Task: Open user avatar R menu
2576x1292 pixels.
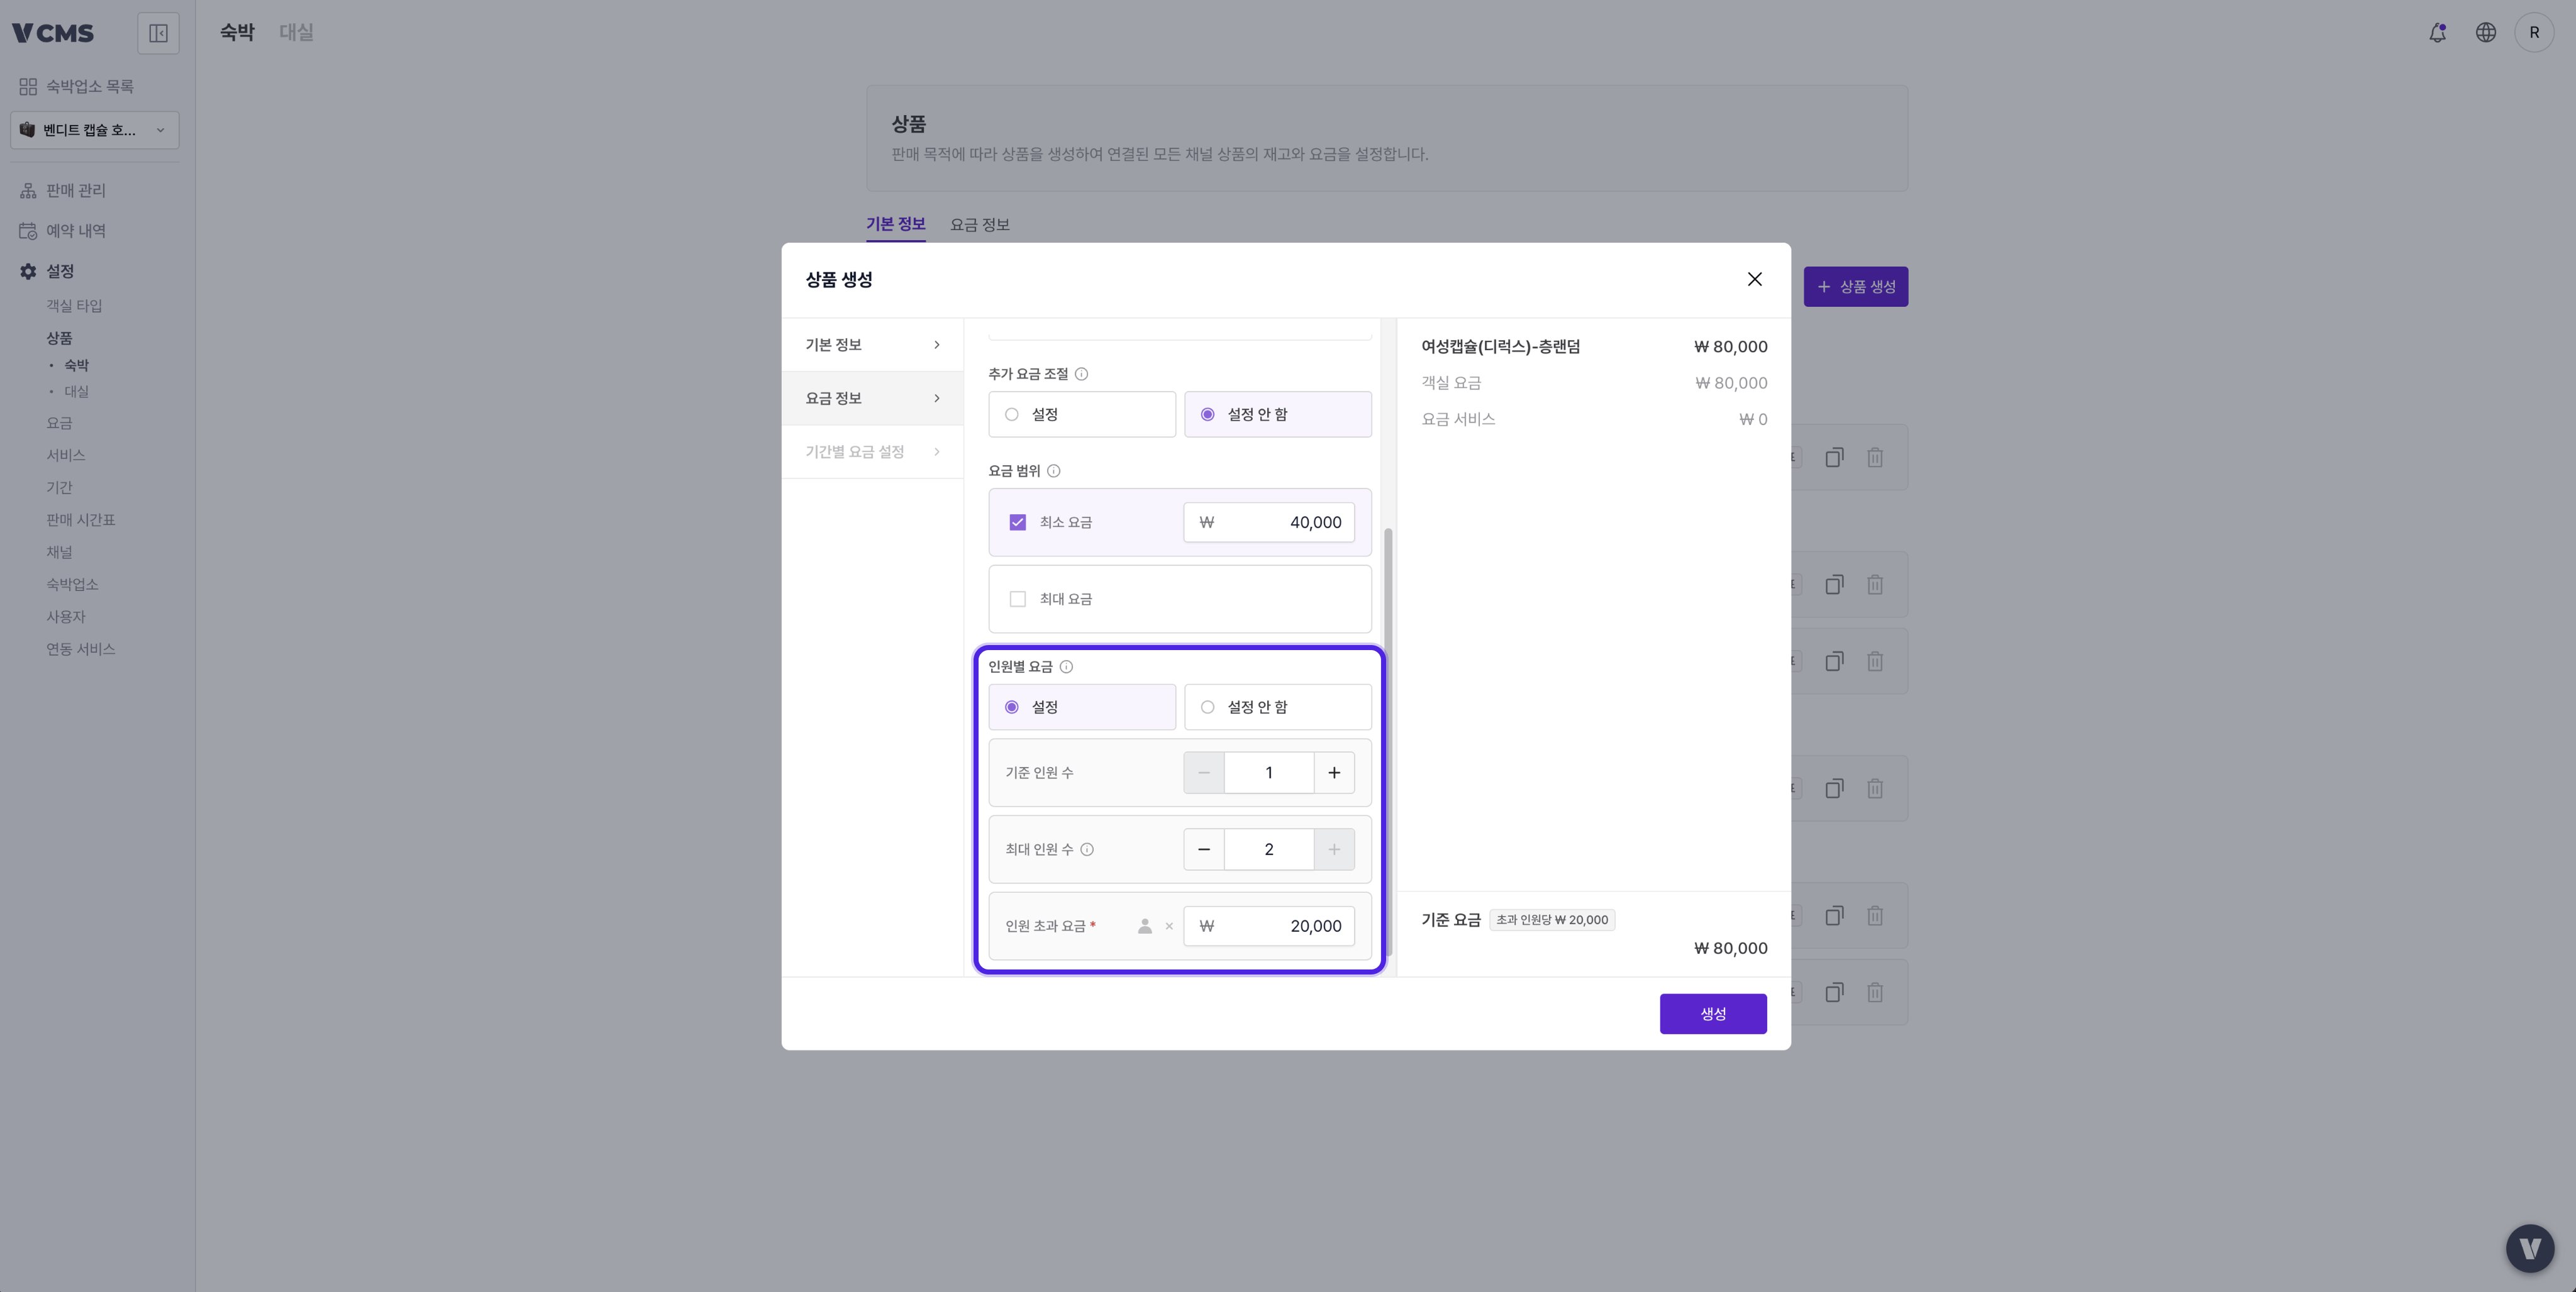Action: coord(2533,33)
